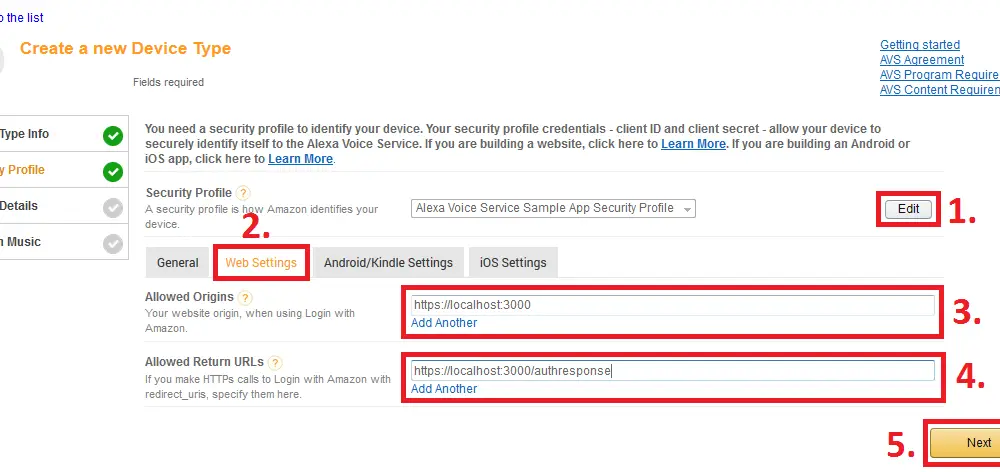Click gray checkmark beside Details step
This screenshot has width=1000, height=472.
[113, 208]
